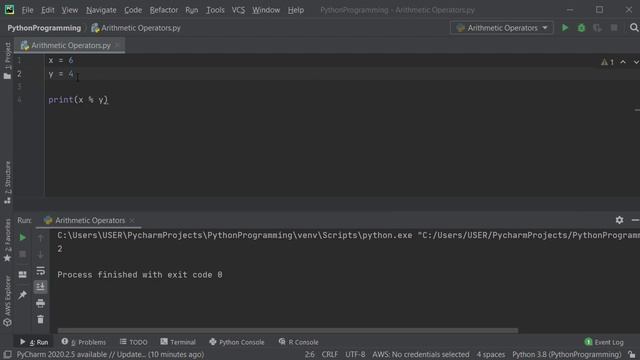Start debugging with the green bug icon
The width and height of the screenshot is (640, 360).
[581, 28]
